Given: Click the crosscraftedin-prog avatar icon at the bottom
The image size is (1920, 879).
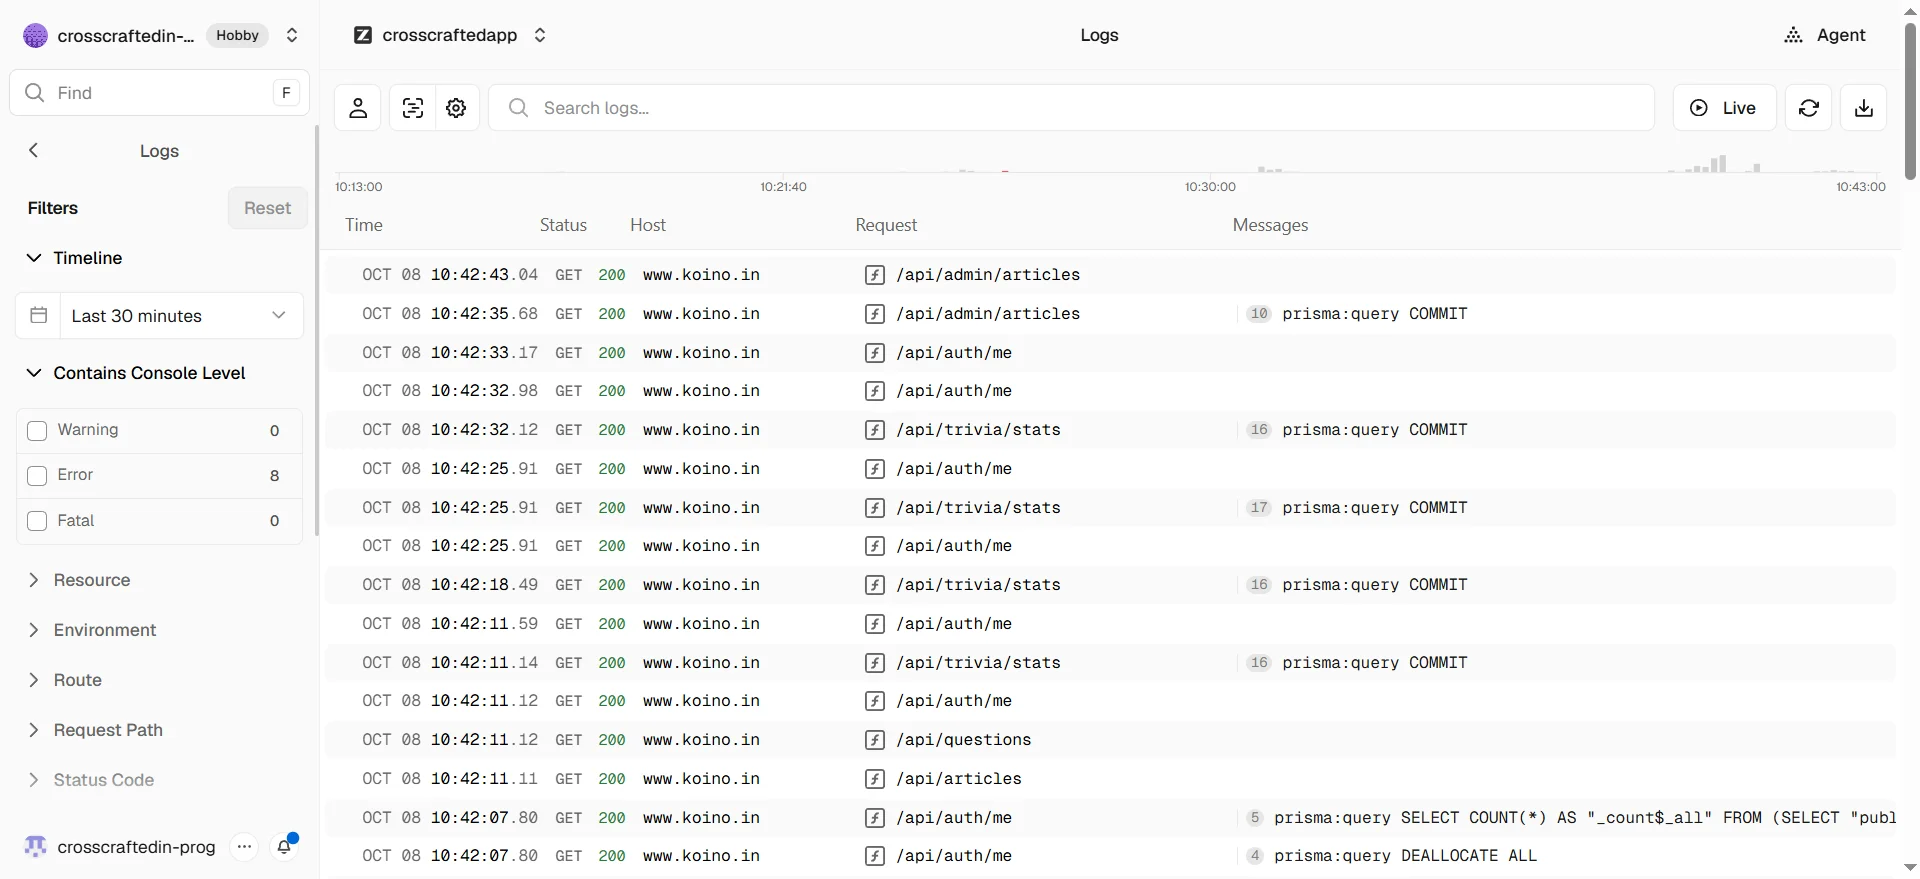Looking at the screenshot, I should [x=35, y=847].
